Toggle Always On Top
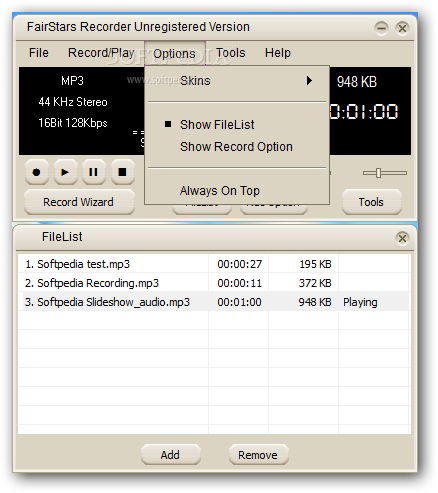Viewport: 438px width, 493px height. pyautogui.click(x=237, y=191)
